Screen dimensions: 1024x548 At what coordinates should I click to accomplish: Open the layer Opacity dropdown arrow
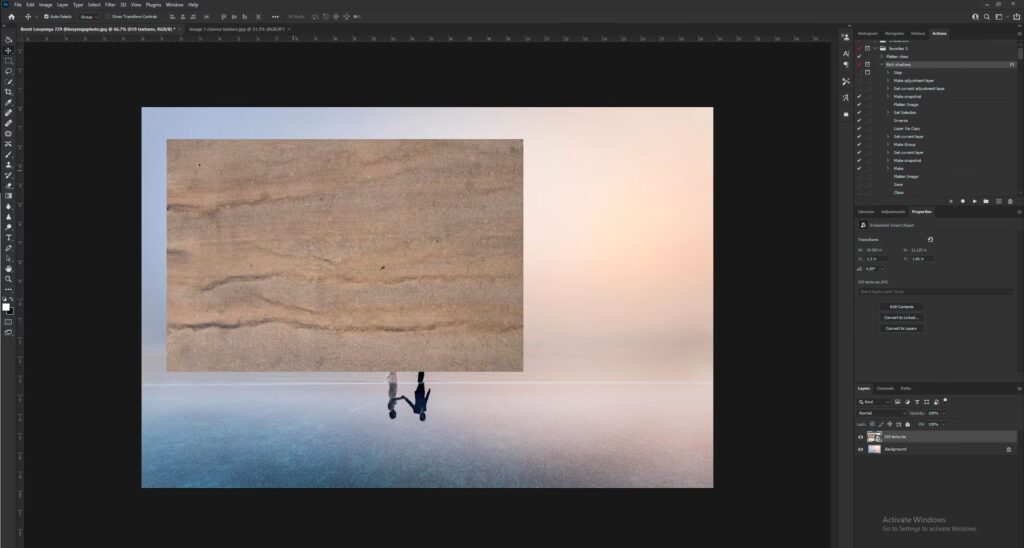tap(942, 412)
